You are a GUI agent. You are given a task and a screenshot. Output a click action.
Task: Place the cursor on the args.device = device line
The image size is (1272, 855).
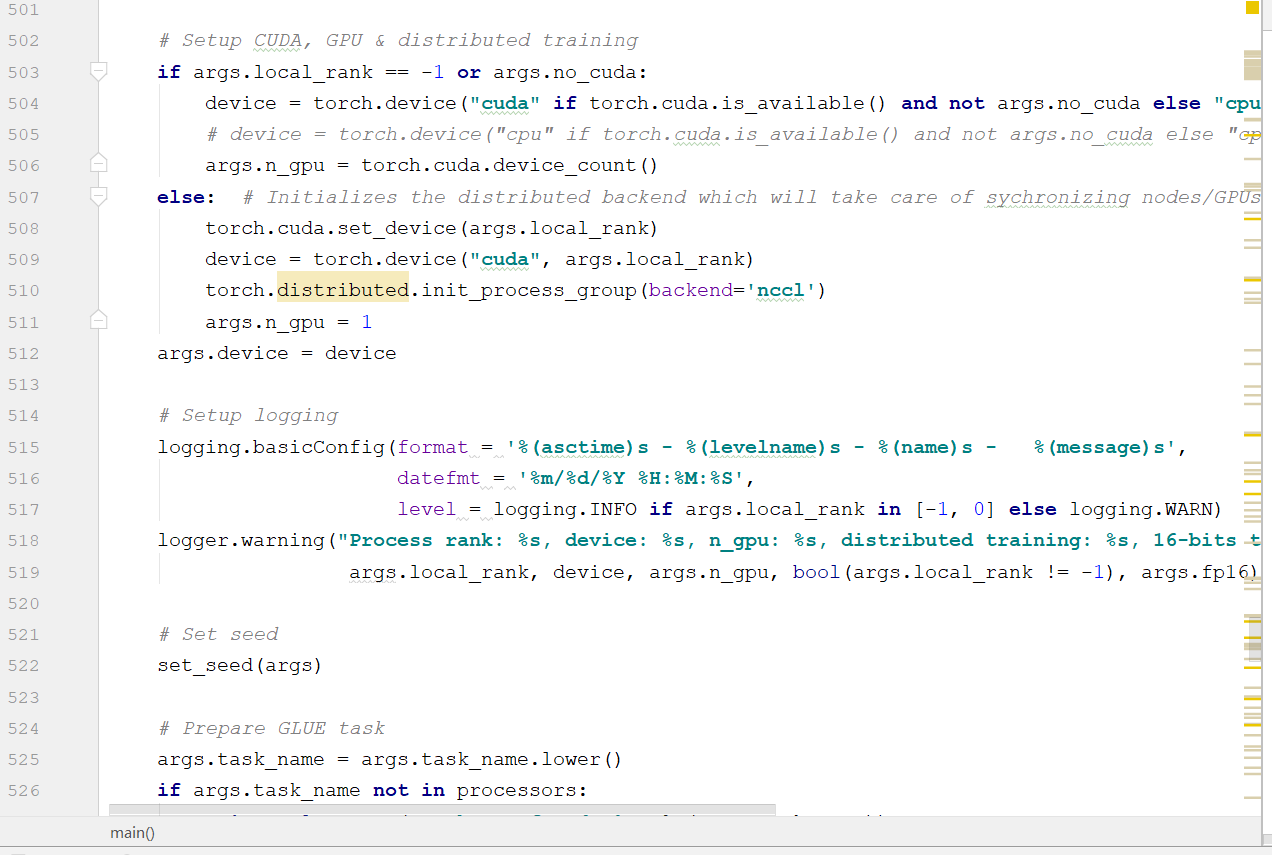coord(277,353)
